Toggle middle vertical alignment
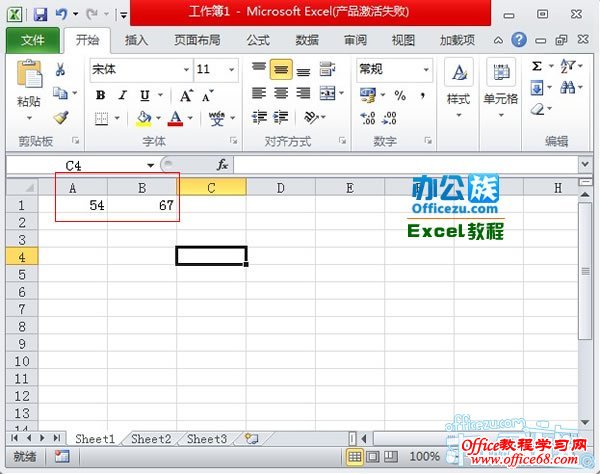Viewport: 600px width, 474px height. 281,69
